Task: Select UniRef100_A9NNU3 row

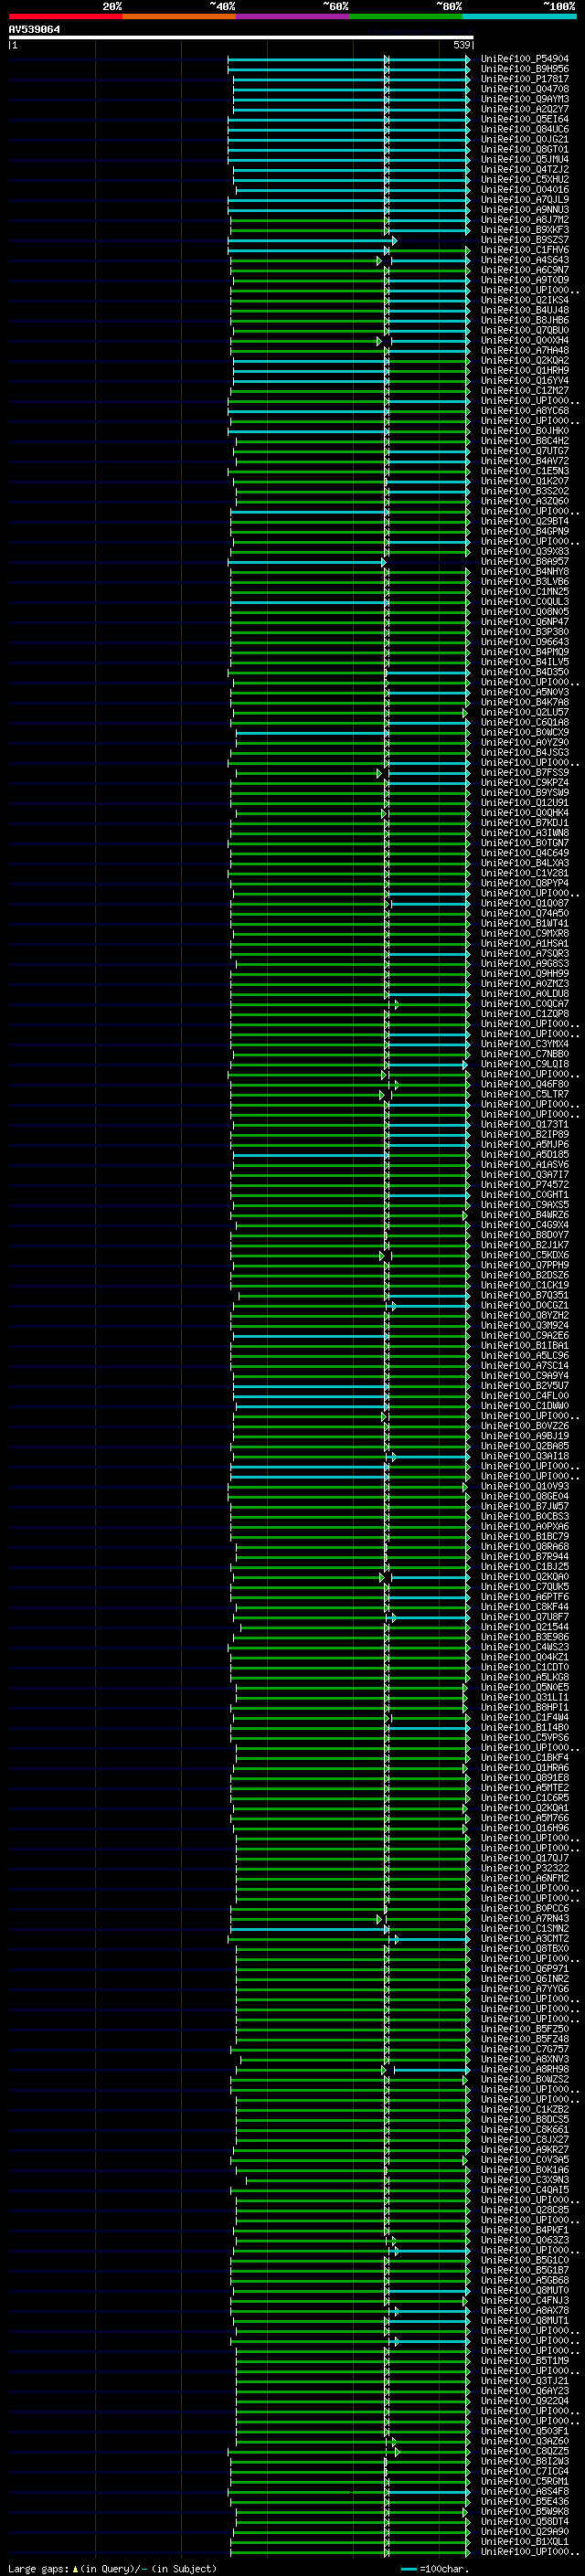Action: point(525,210)
